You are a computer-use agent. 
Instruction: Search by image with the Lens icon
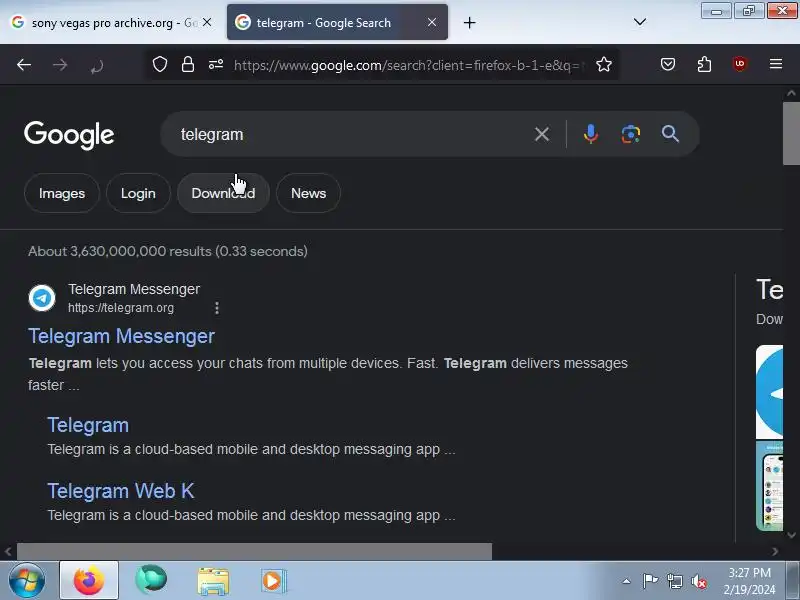click(x=631, y=134)
